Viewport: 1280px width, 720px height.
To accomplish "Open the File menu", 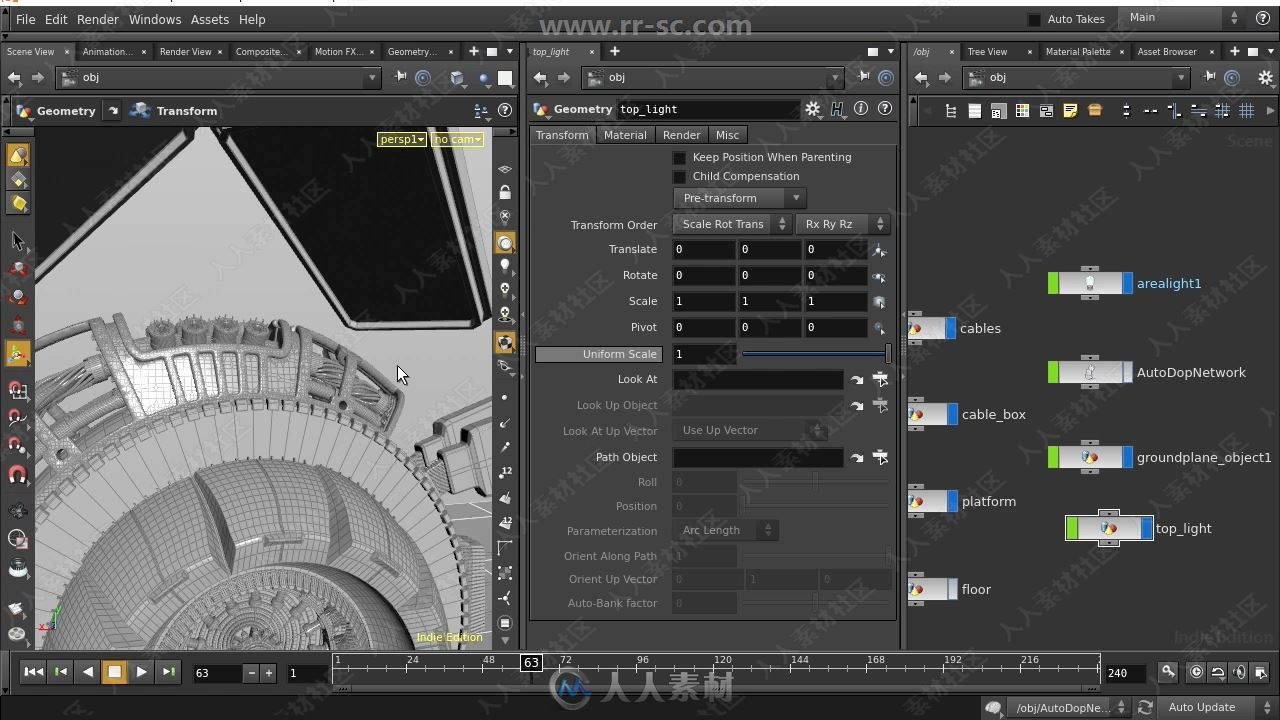I will (26, 19).
